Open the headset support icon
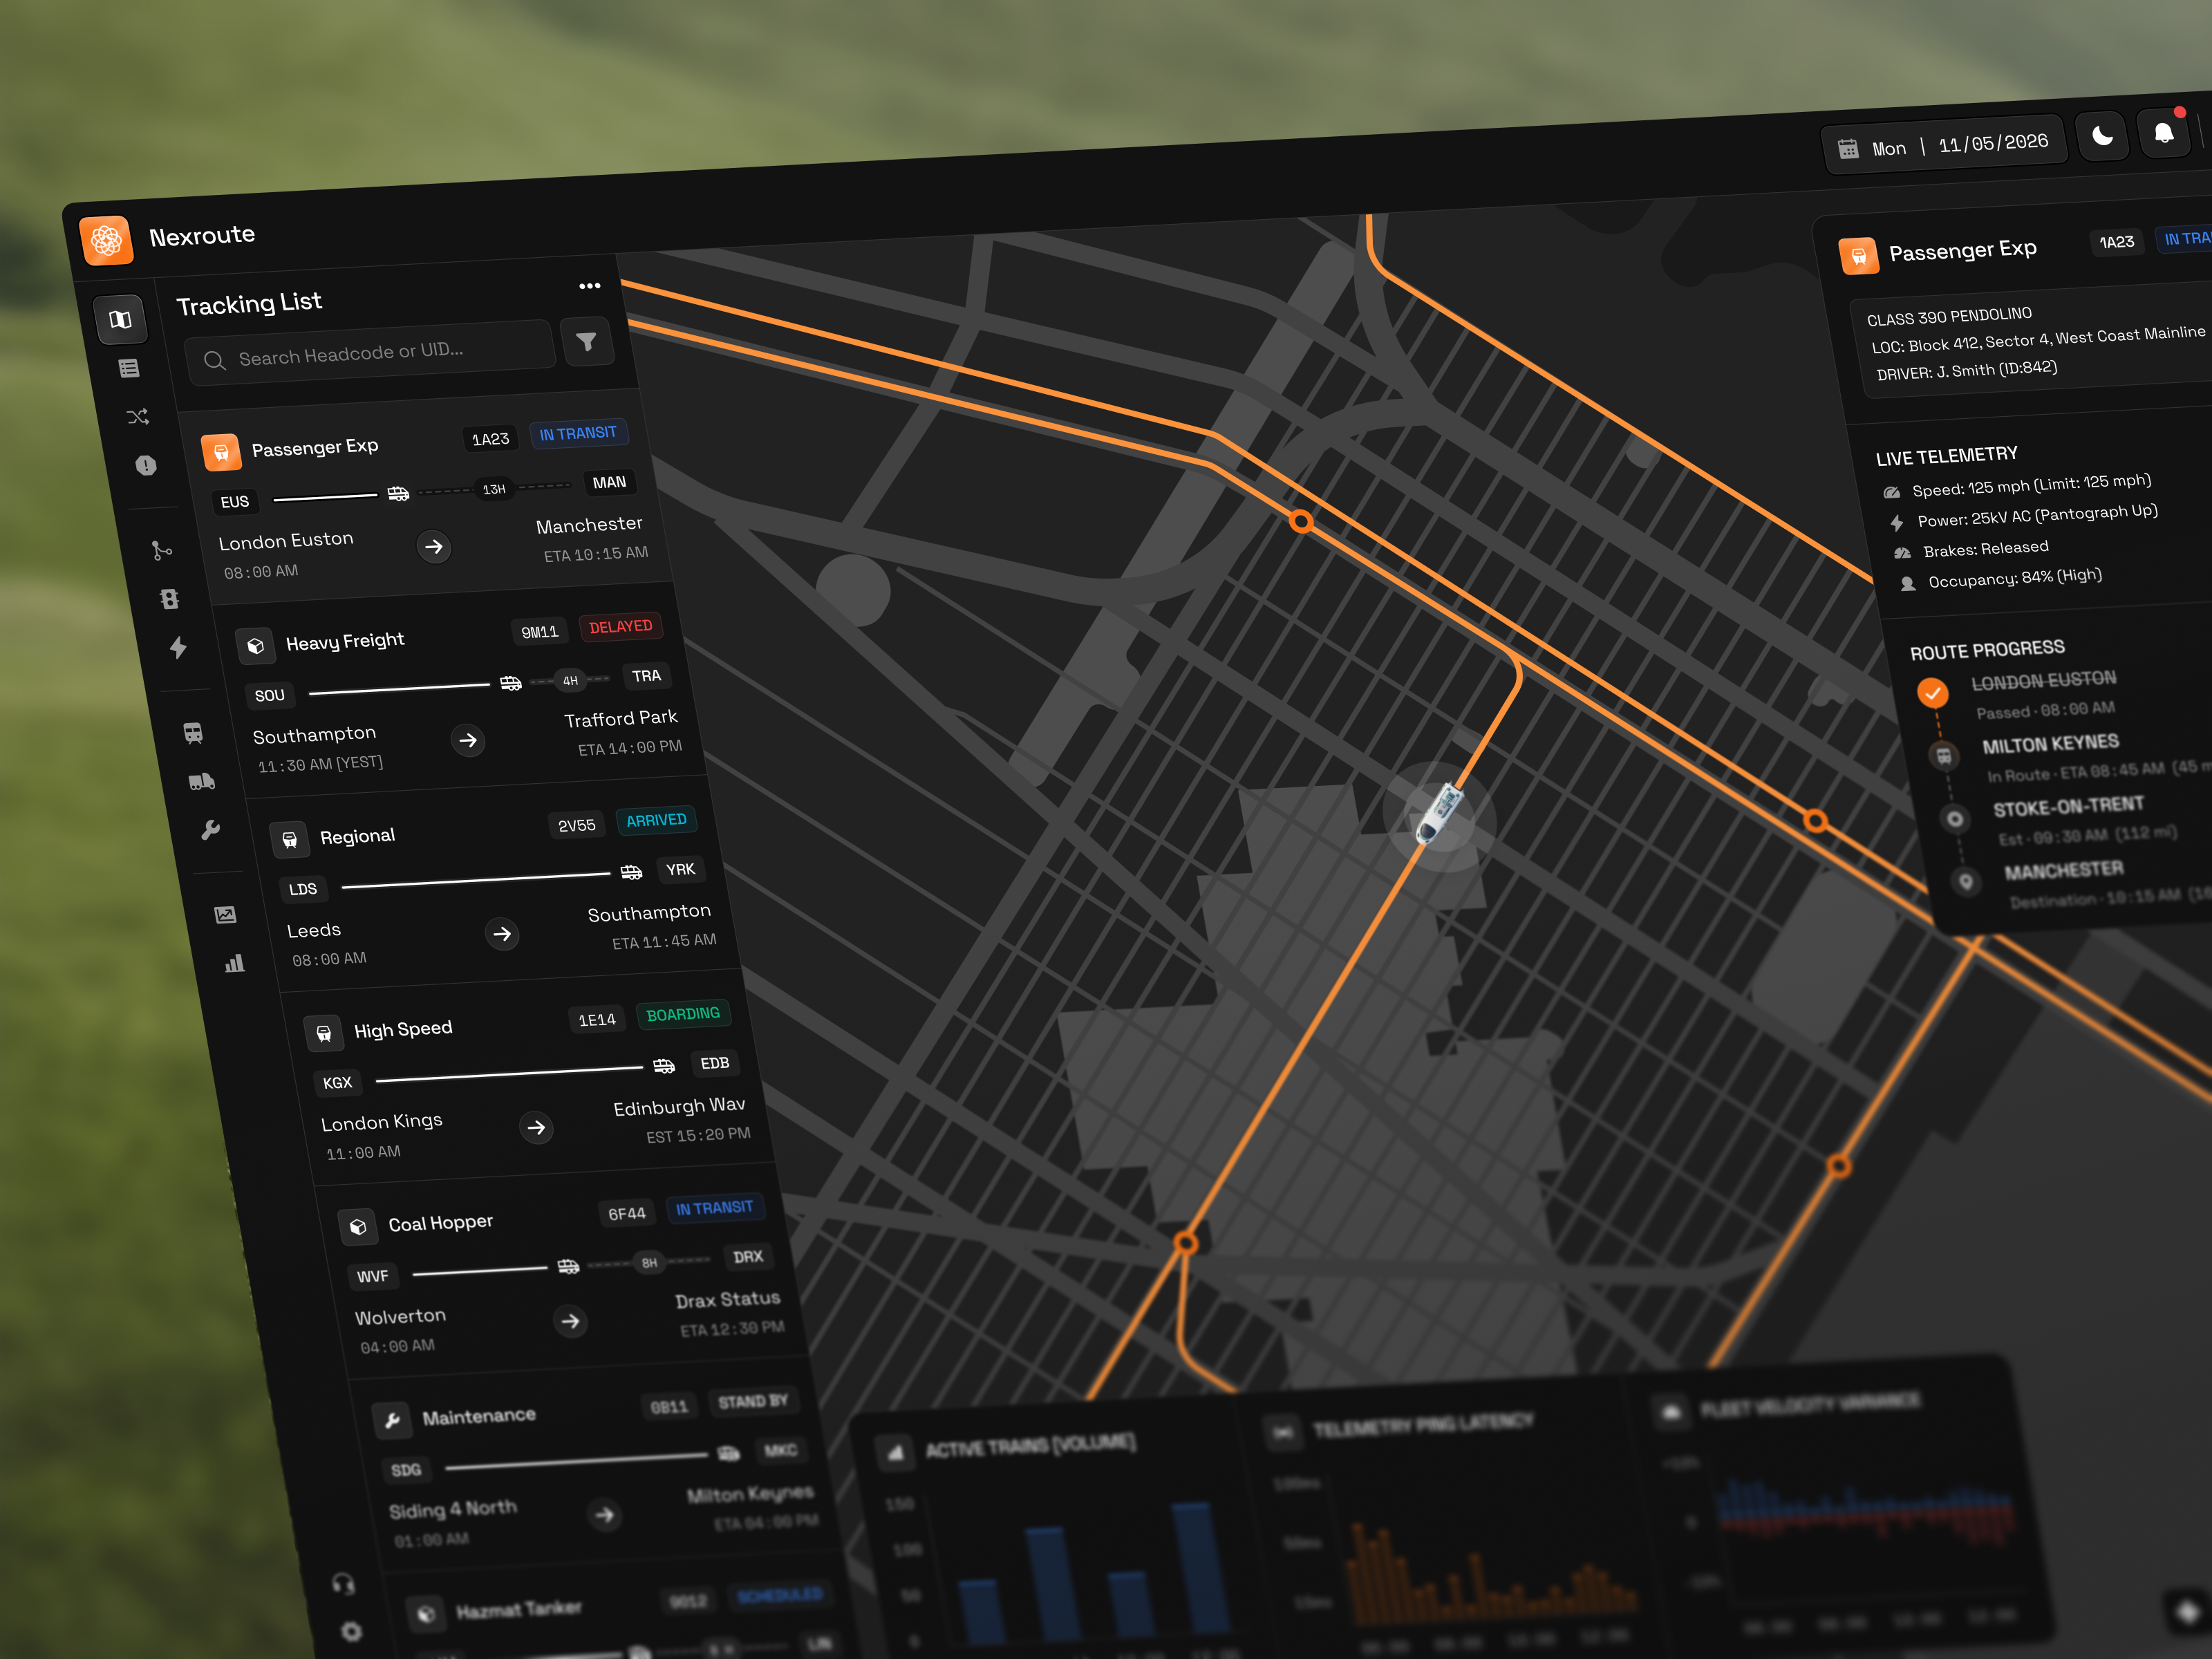Image resolution: width=2212 pixels, height=1659 pixels. tap(343, 1583)
